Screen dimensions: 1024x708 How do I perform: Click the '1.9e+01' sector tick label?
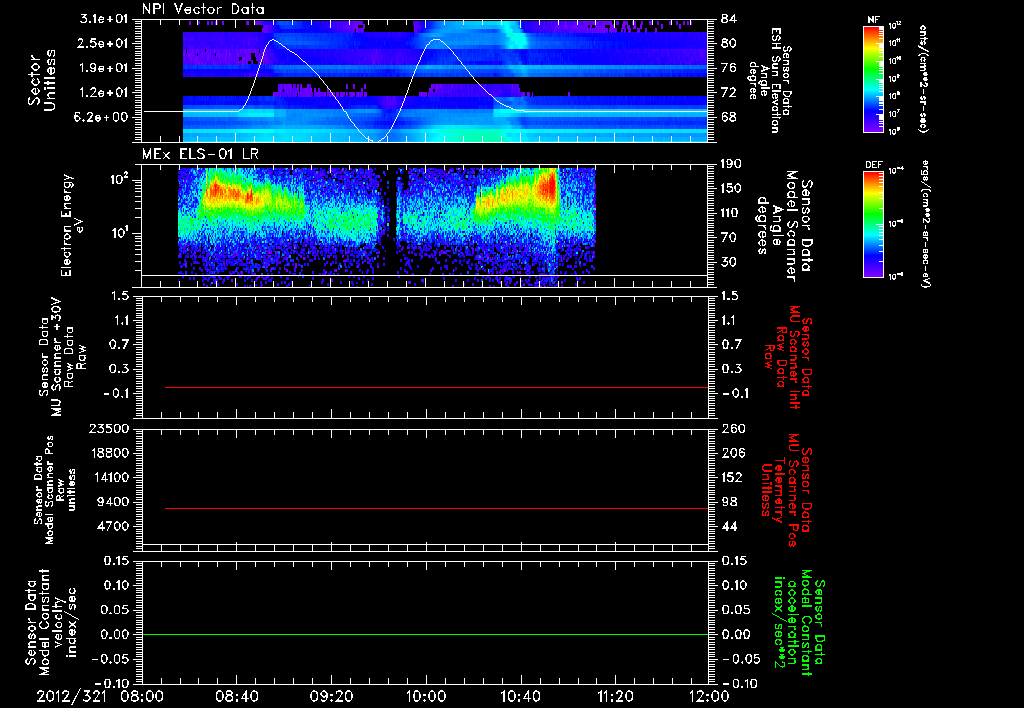pyautogui.click(x=104, y=68)
